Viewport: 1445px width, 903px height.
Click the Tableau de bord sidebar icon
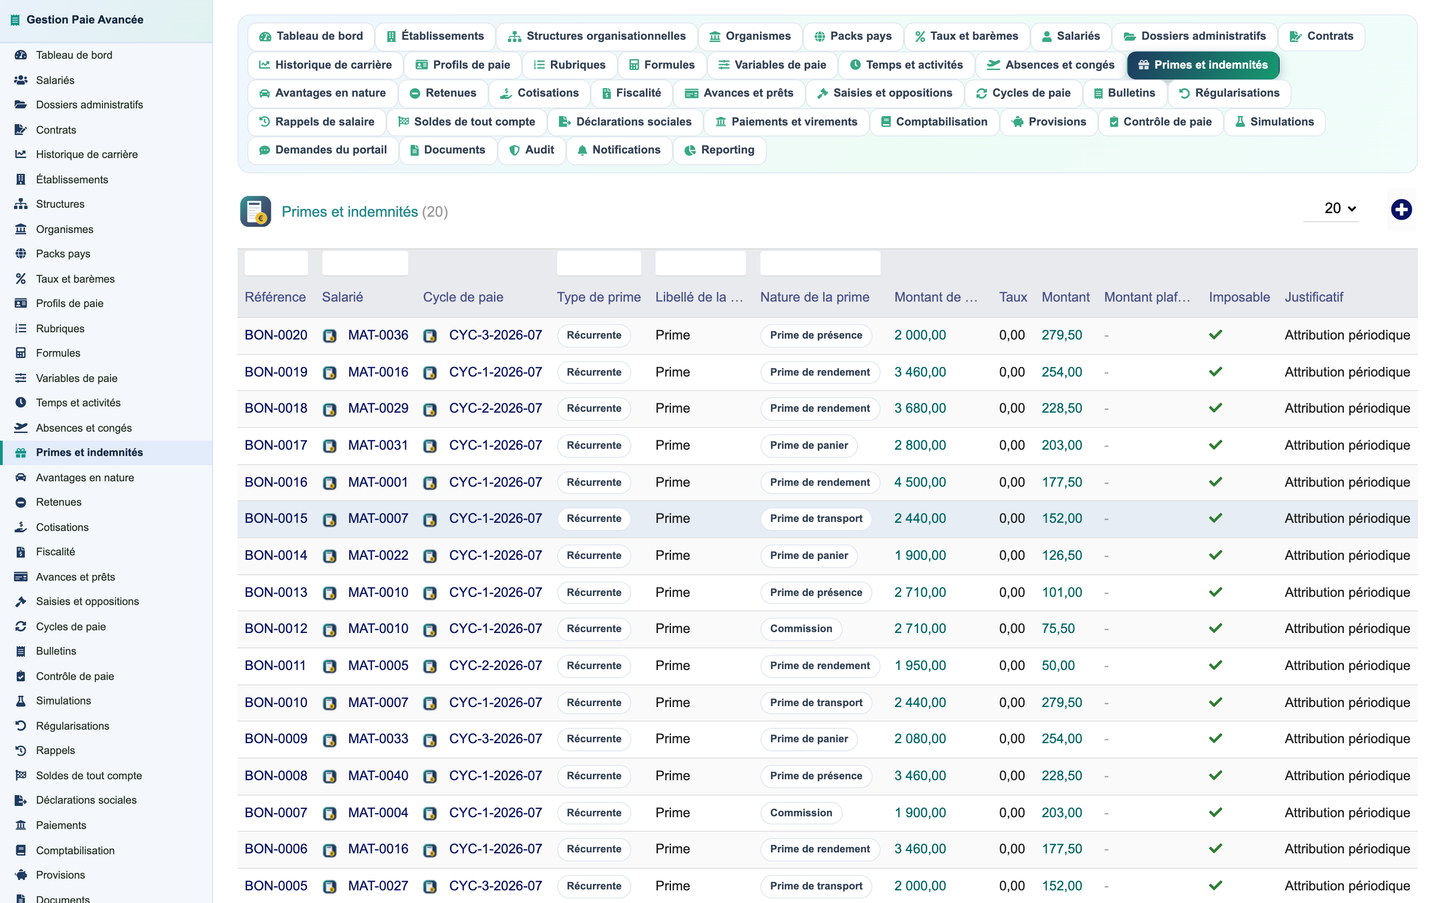coord(20,55)
